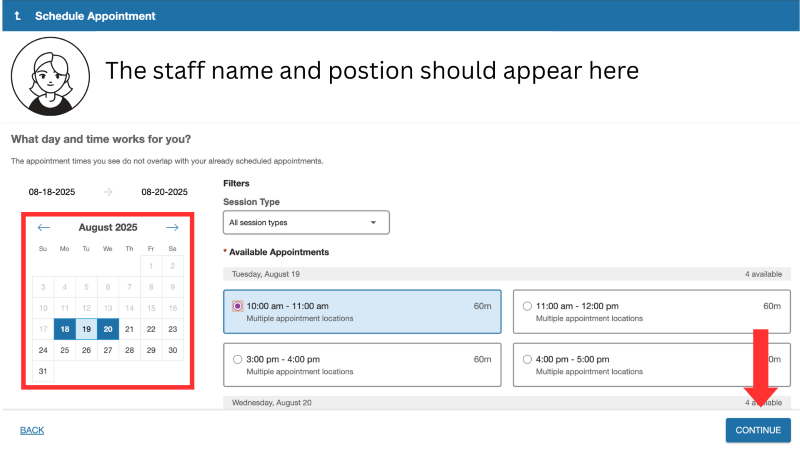
Task: Click the previous month arrow in calendar
Action: point(43,228)
